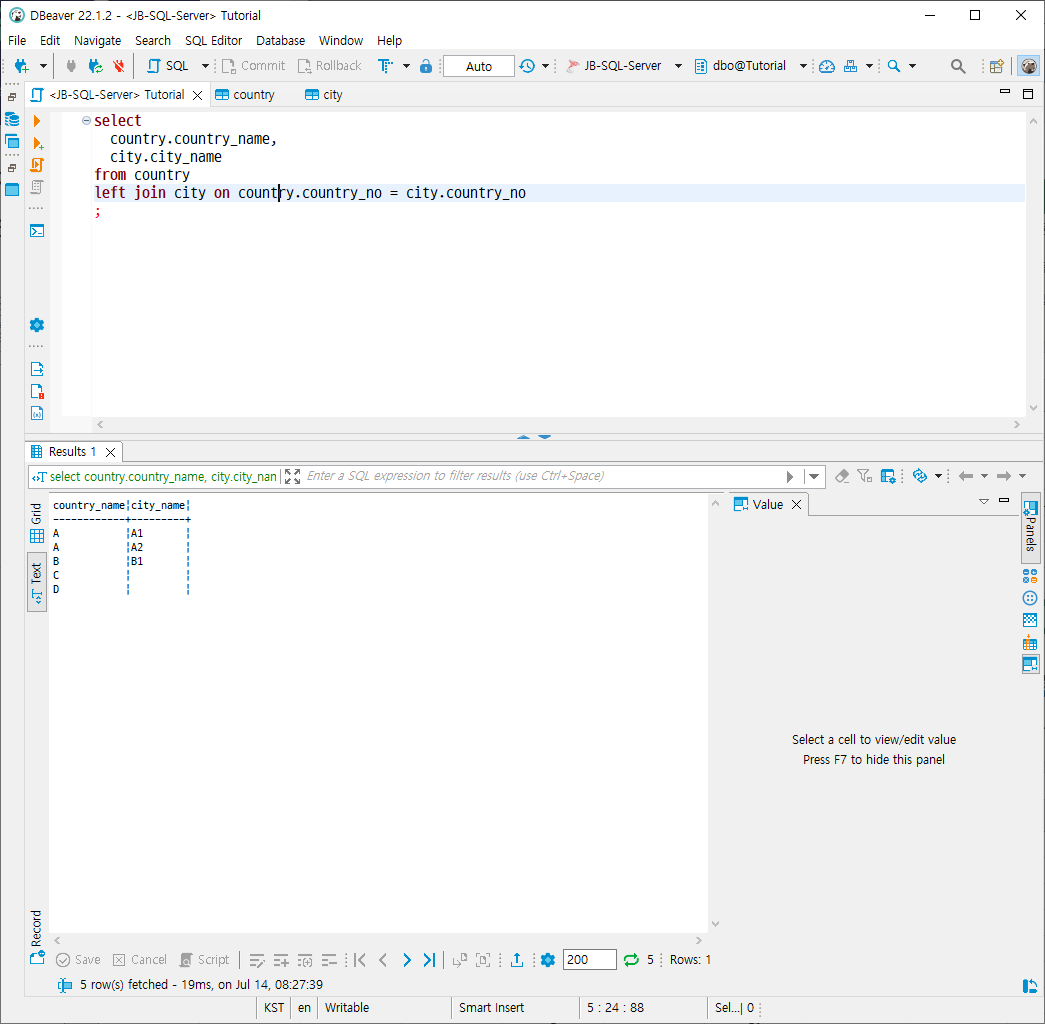Open the SQL Editor menu
This screenshot has height=1024, width=1045.
click(213, 40)
